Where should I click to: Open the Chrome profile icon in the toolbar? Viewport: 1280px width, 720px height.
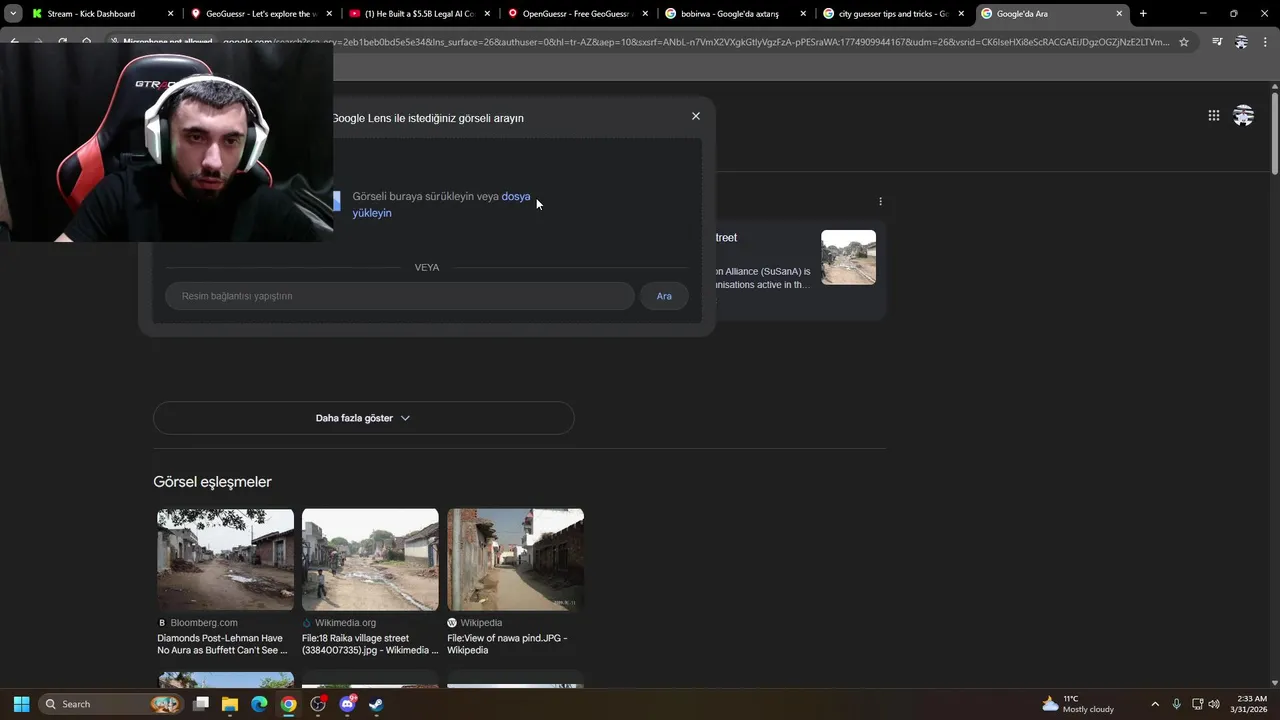[1241, 42]
